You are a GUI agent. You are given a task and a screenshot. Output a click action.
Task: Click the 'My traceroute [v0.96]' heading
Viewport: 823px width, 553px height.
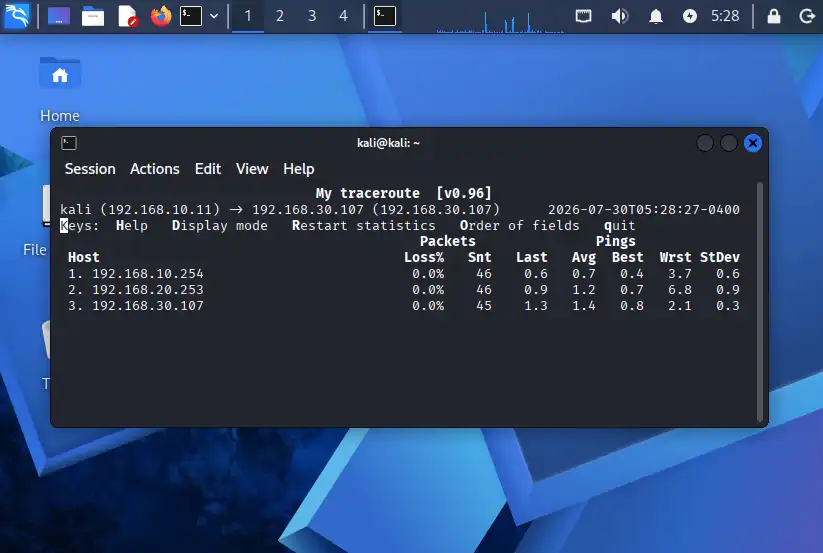click(x=404, y=193)
